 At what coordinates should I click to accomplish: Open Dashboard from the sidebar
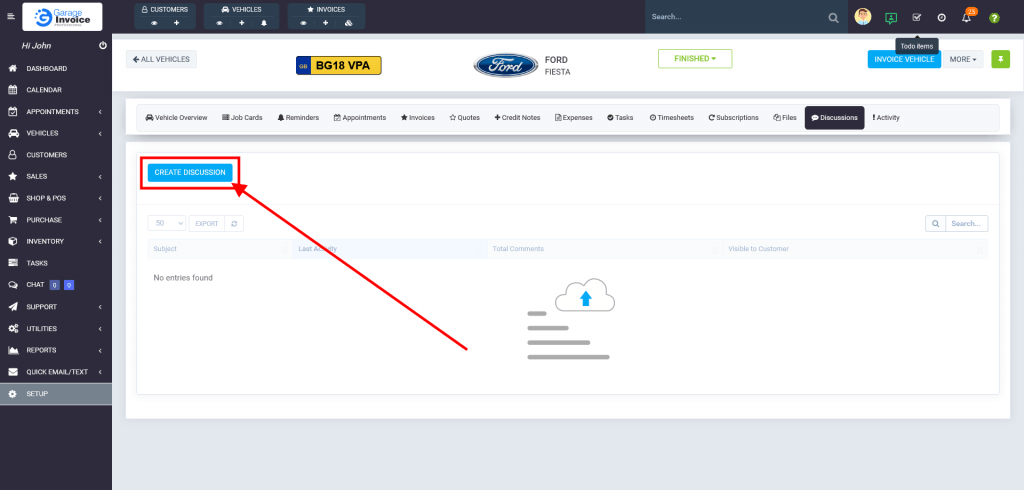pos(56,69)
